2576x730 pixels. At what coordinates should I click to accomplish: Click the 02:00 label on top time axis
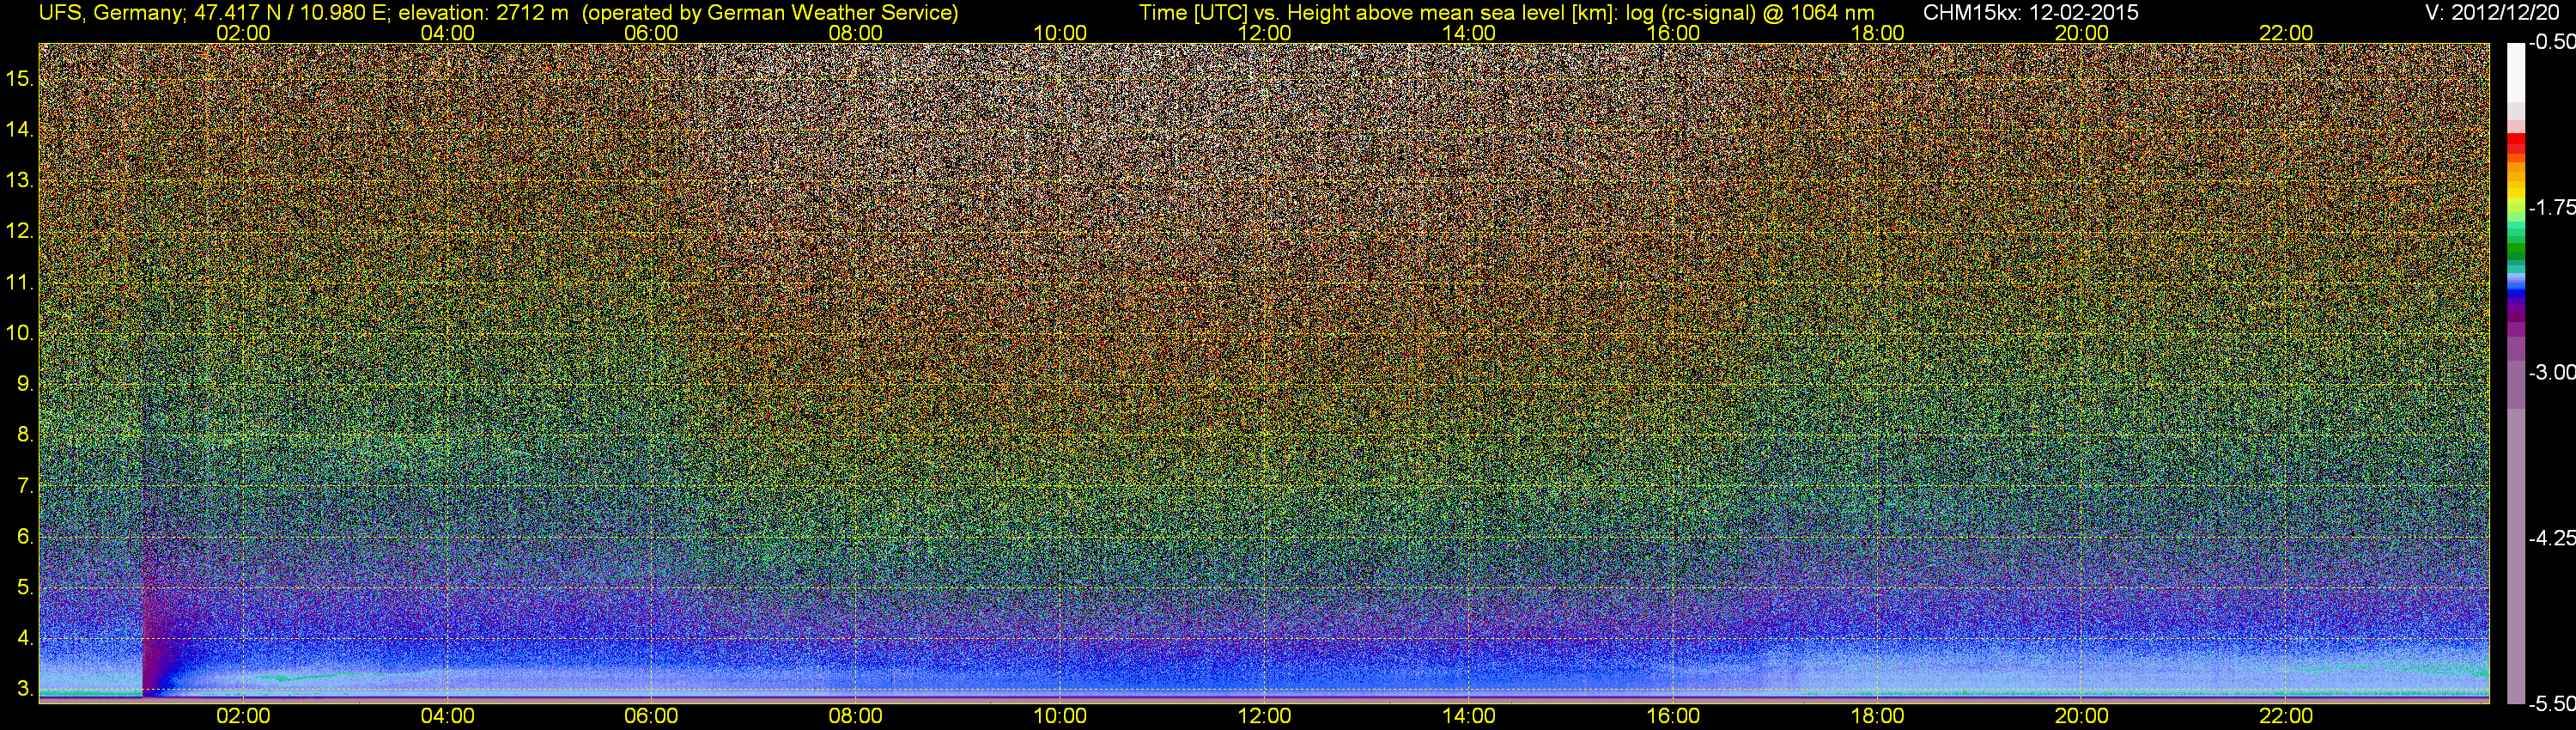(x=243, y=33)
